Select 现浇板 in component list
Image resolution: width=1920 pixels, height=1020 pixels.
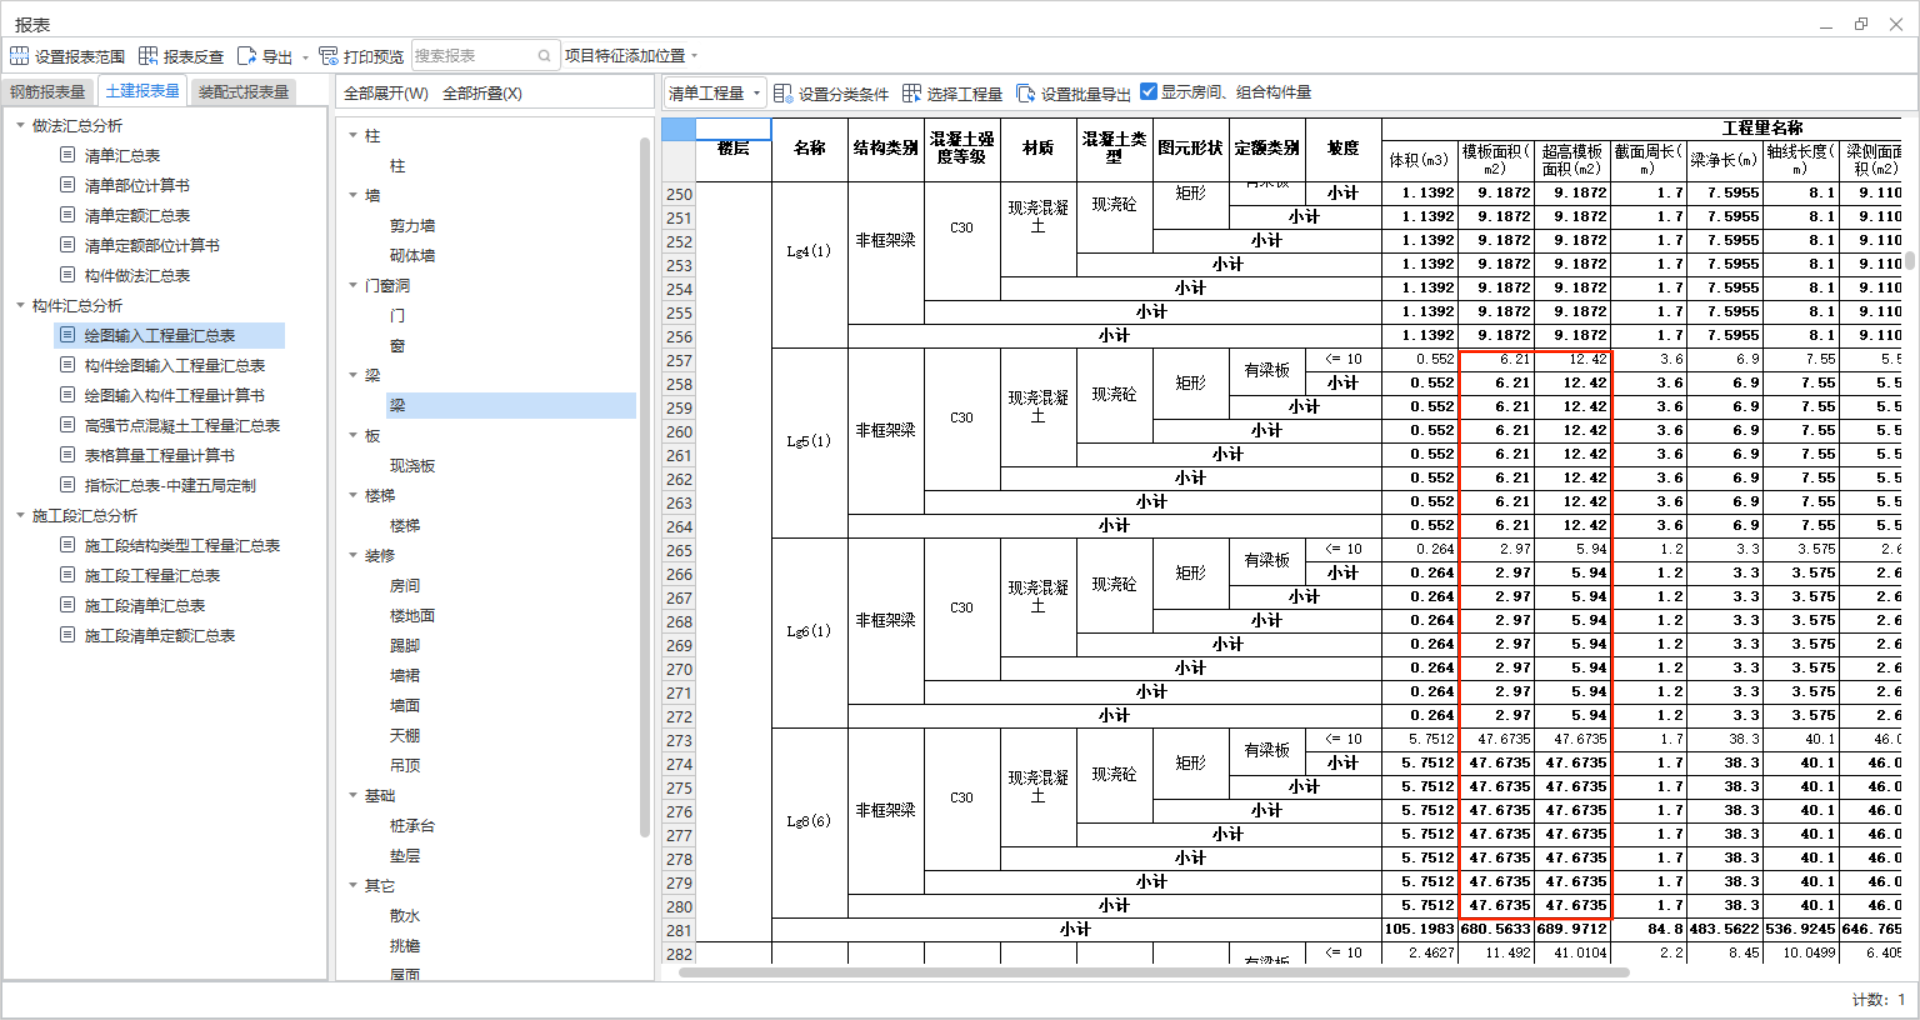point(412,465)
